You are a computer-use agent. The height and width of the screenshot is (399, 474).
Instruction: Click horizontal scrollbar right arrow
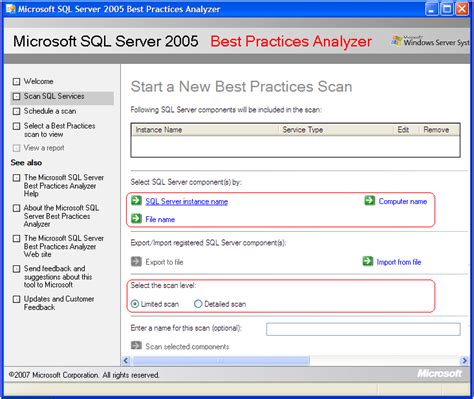tap(464, 361)
